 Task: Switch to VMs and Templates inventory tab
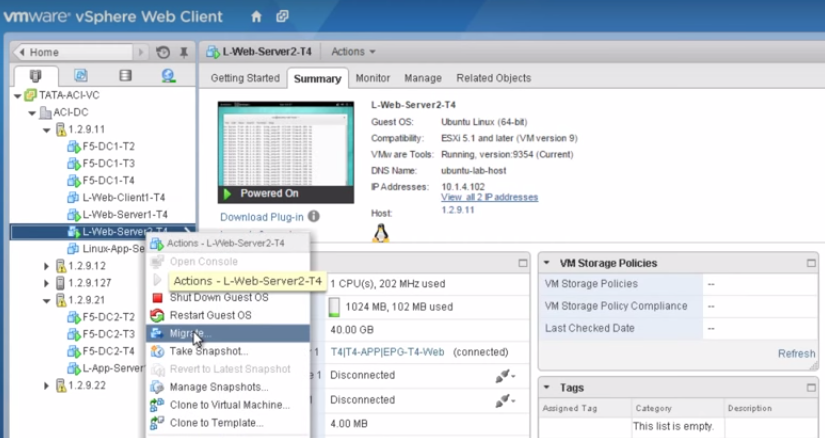[81, 75]
